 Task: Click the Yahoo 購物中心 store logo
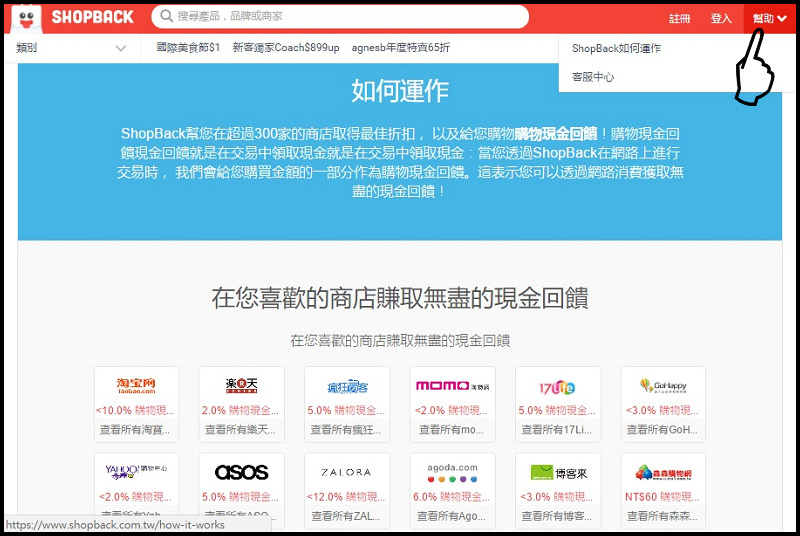tap(136, 472)
